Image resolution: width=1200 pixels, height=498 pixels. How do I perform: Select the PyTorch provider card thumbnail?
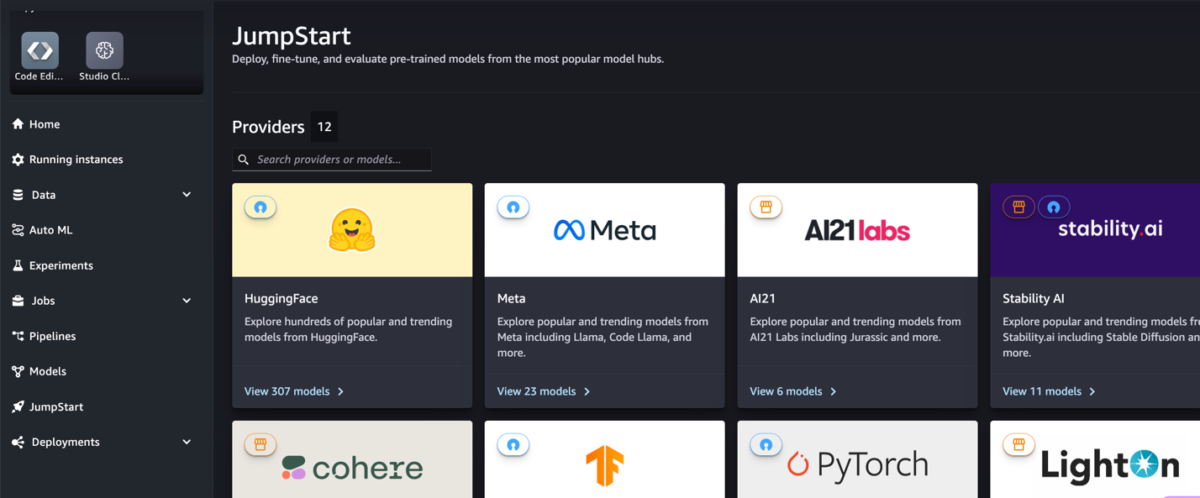pyautogui.click(x=857, y=459)
